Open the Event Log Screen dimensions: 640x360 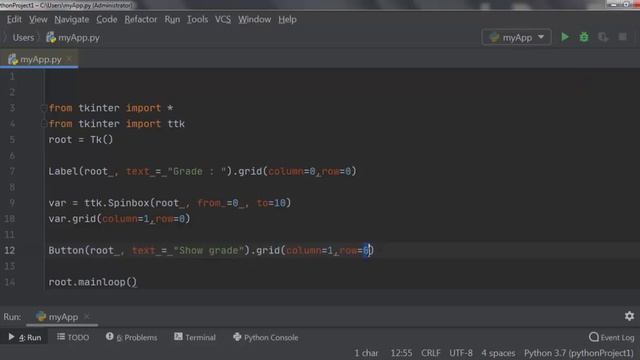[x=611, y=337]
